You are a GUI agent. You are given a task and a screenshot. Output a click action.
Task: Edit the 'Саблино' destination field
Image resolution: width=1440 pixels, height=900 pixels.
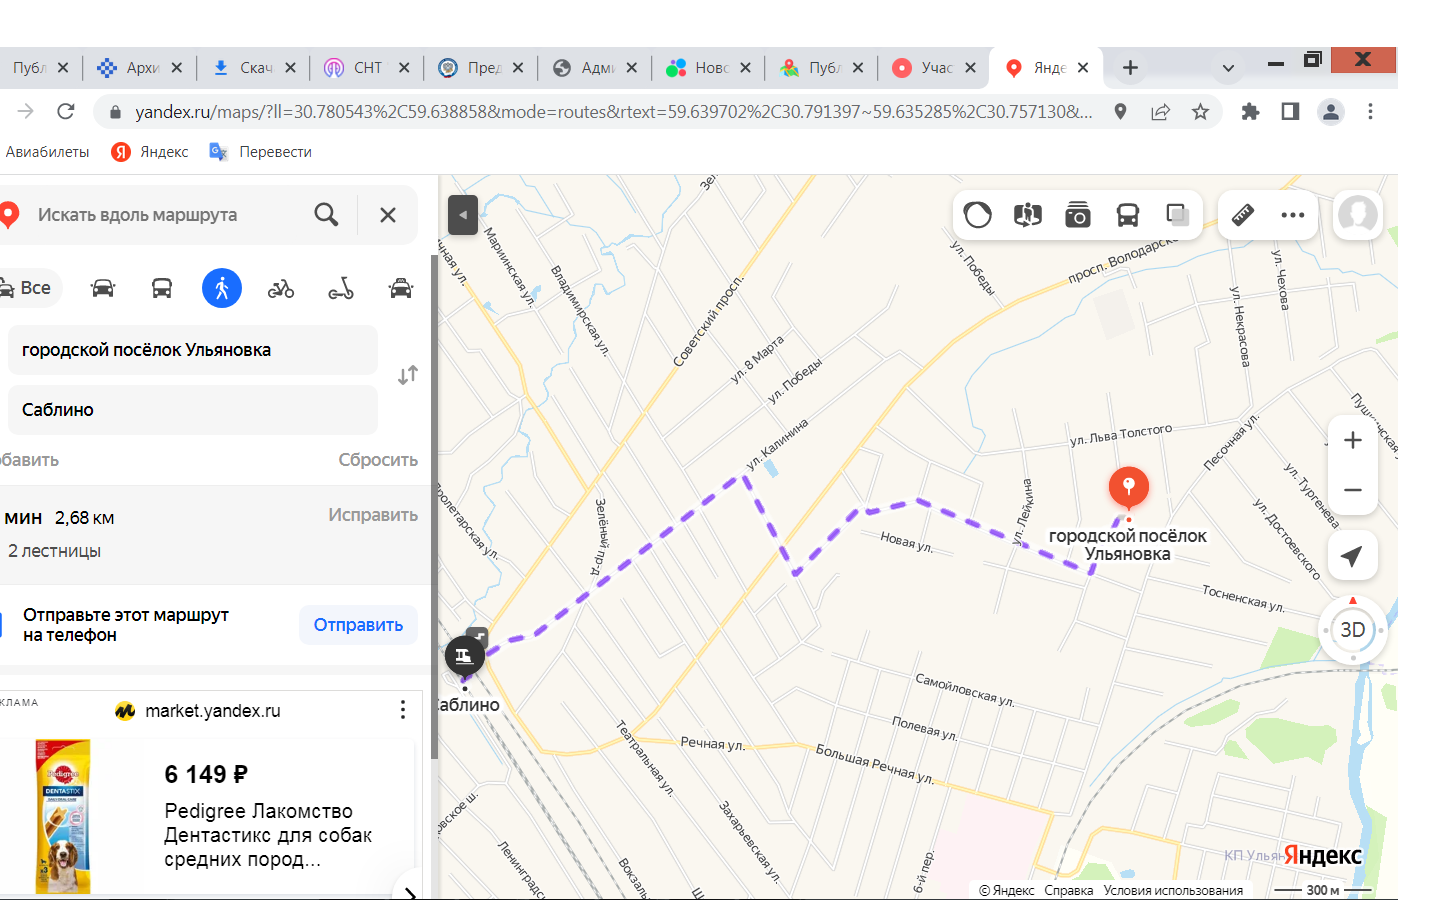(193, 410)
